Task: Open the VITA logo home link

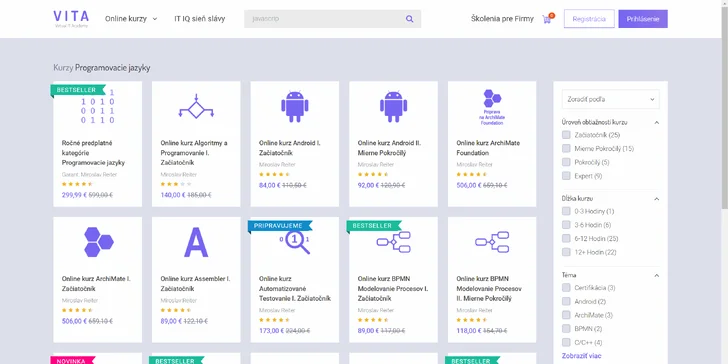Action: 71,19
